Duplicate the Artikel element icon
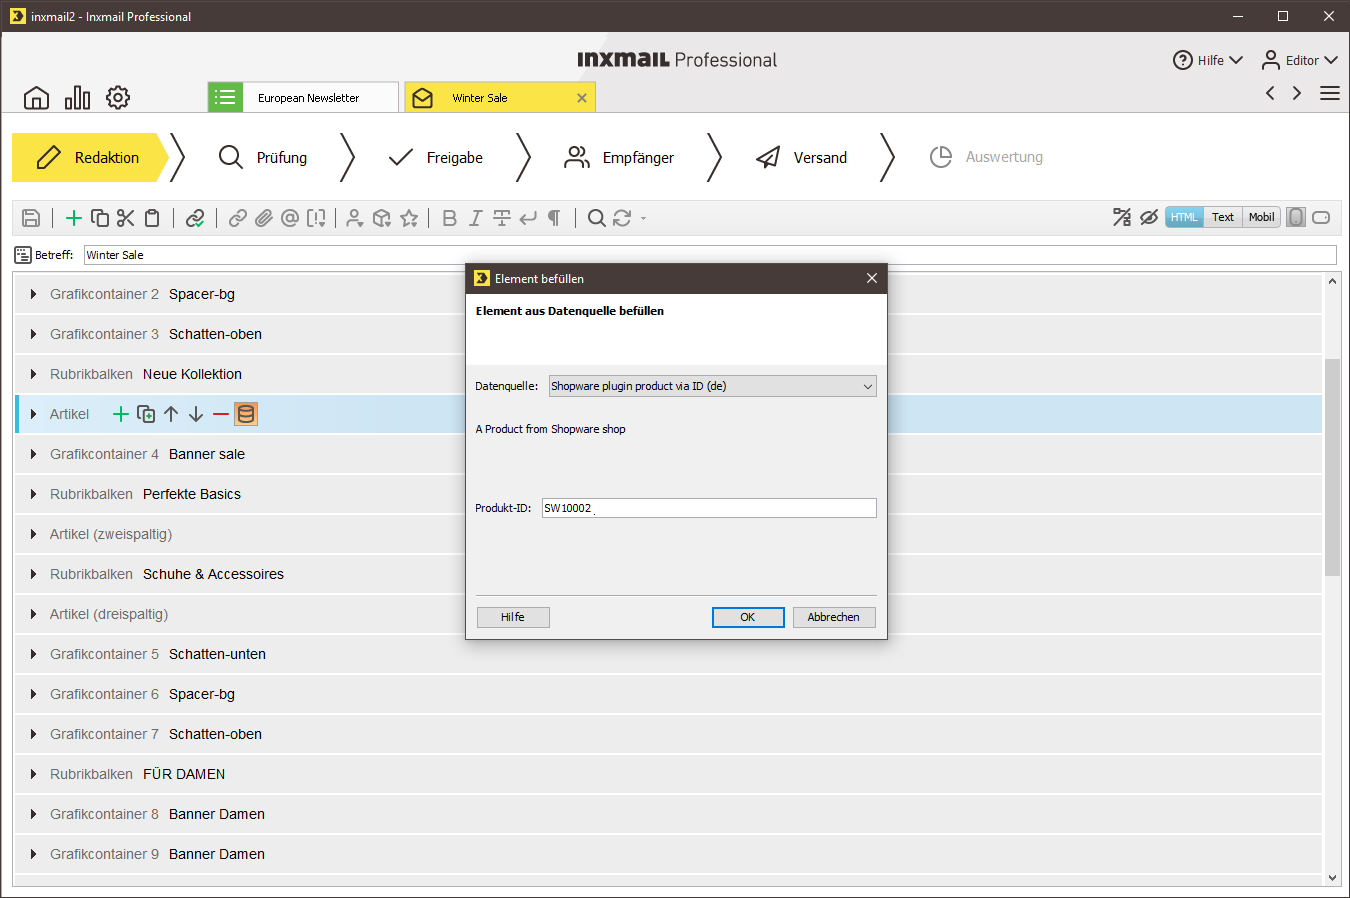 click(146, 414)
